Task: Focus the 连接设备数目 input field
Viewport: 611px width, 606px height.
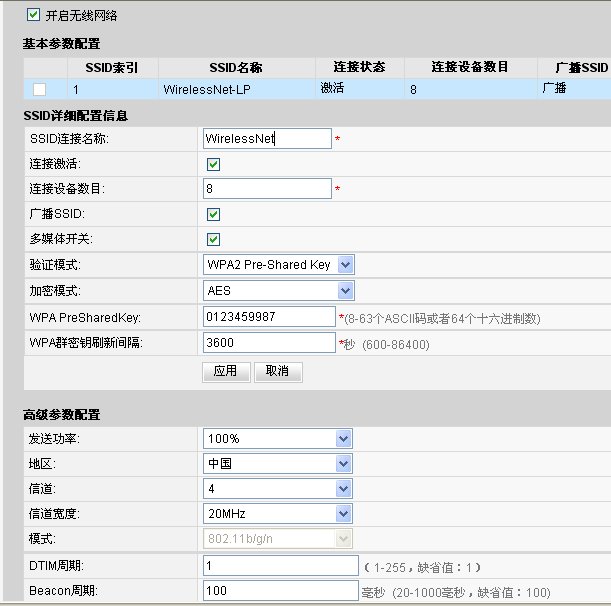Action: click(267, 189)
